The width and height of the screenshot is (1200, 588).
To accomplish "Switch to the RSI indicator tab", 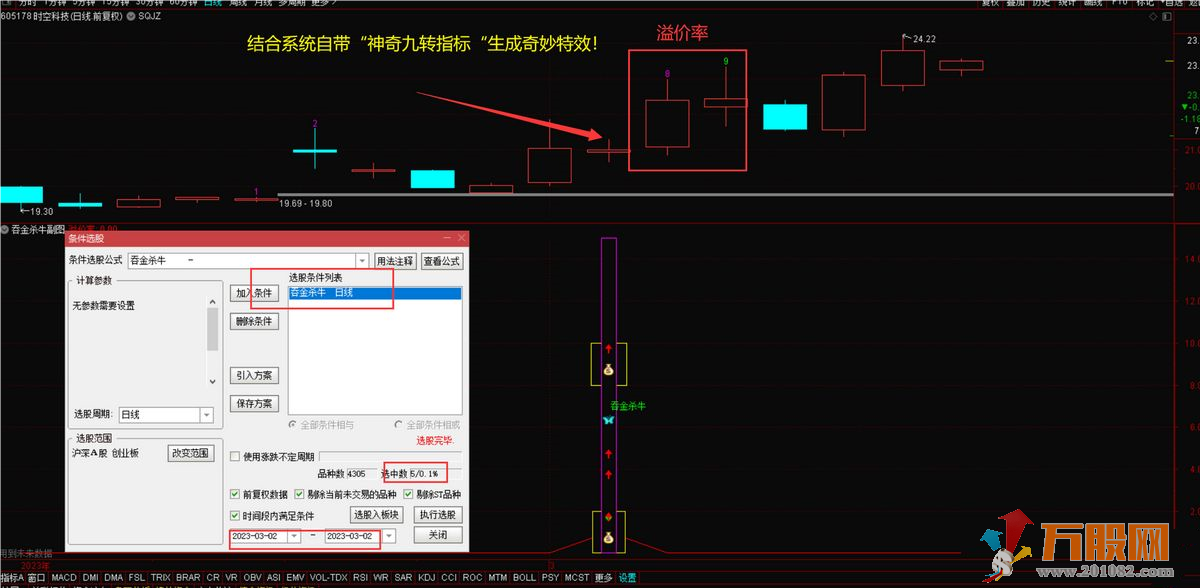I will [x=360, y=578].
